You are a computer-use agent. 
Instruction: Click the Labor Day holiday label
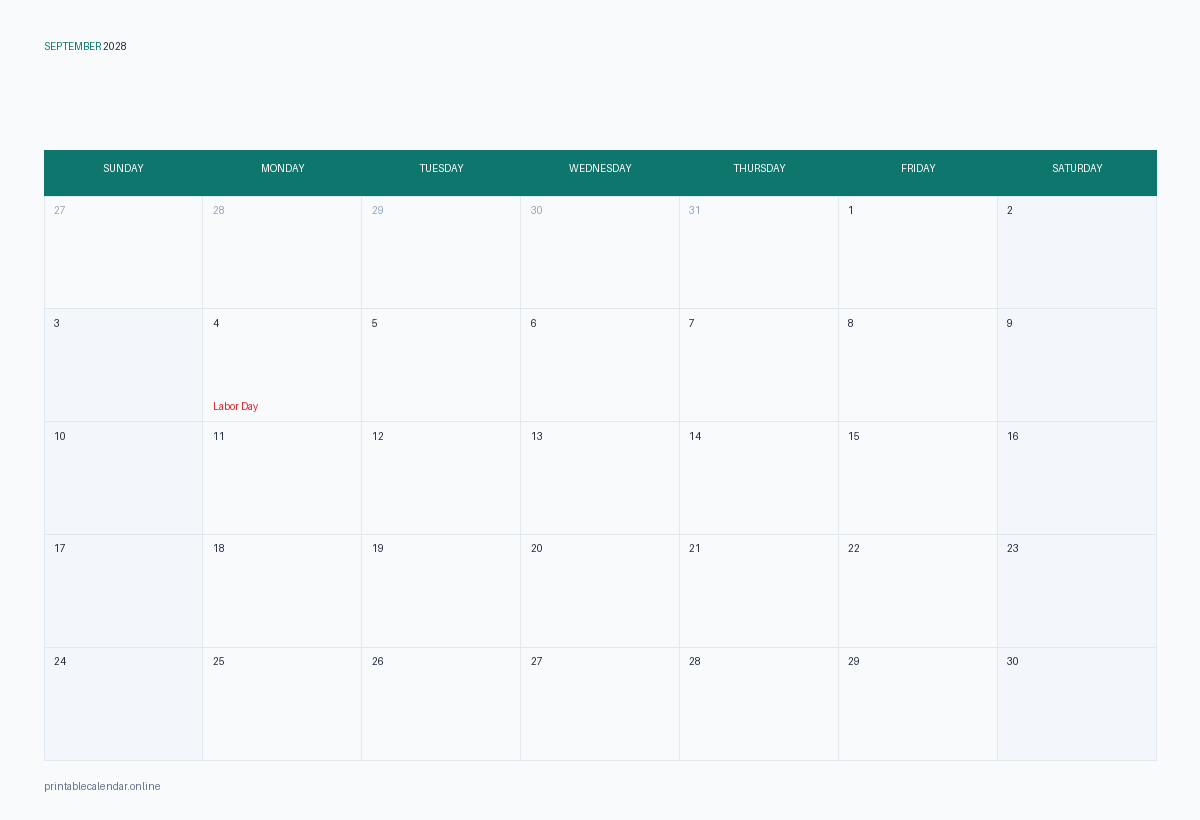coord(235,406)
